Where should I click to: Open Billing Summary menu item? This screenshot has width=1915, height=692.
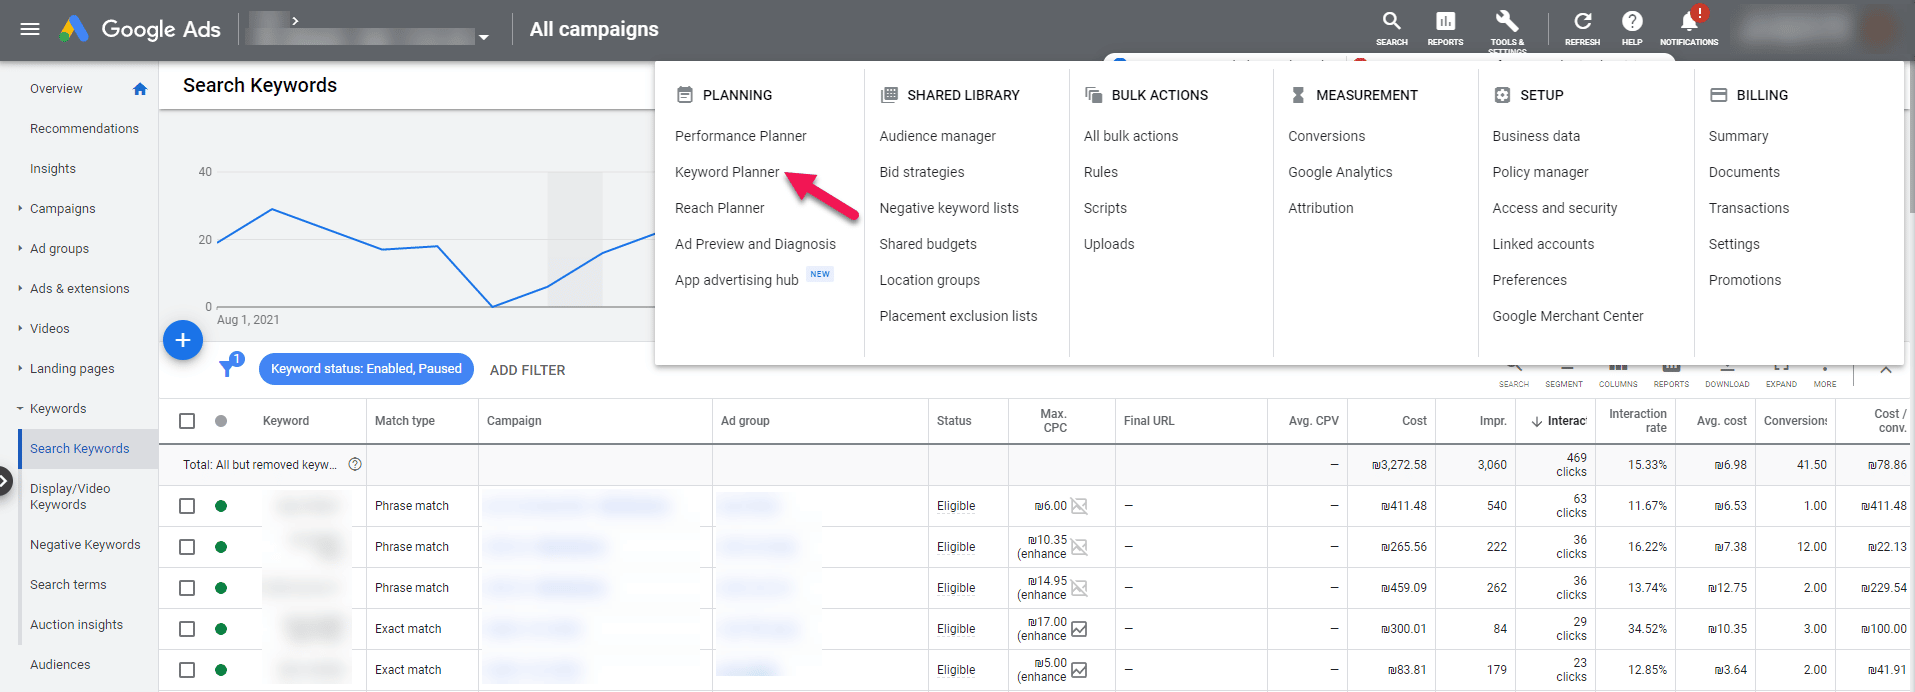(1738, 136)
